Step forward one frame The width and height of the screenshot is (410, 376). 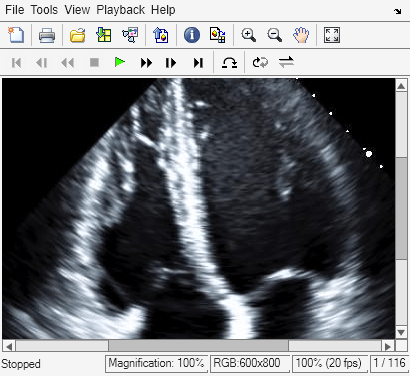171,62
